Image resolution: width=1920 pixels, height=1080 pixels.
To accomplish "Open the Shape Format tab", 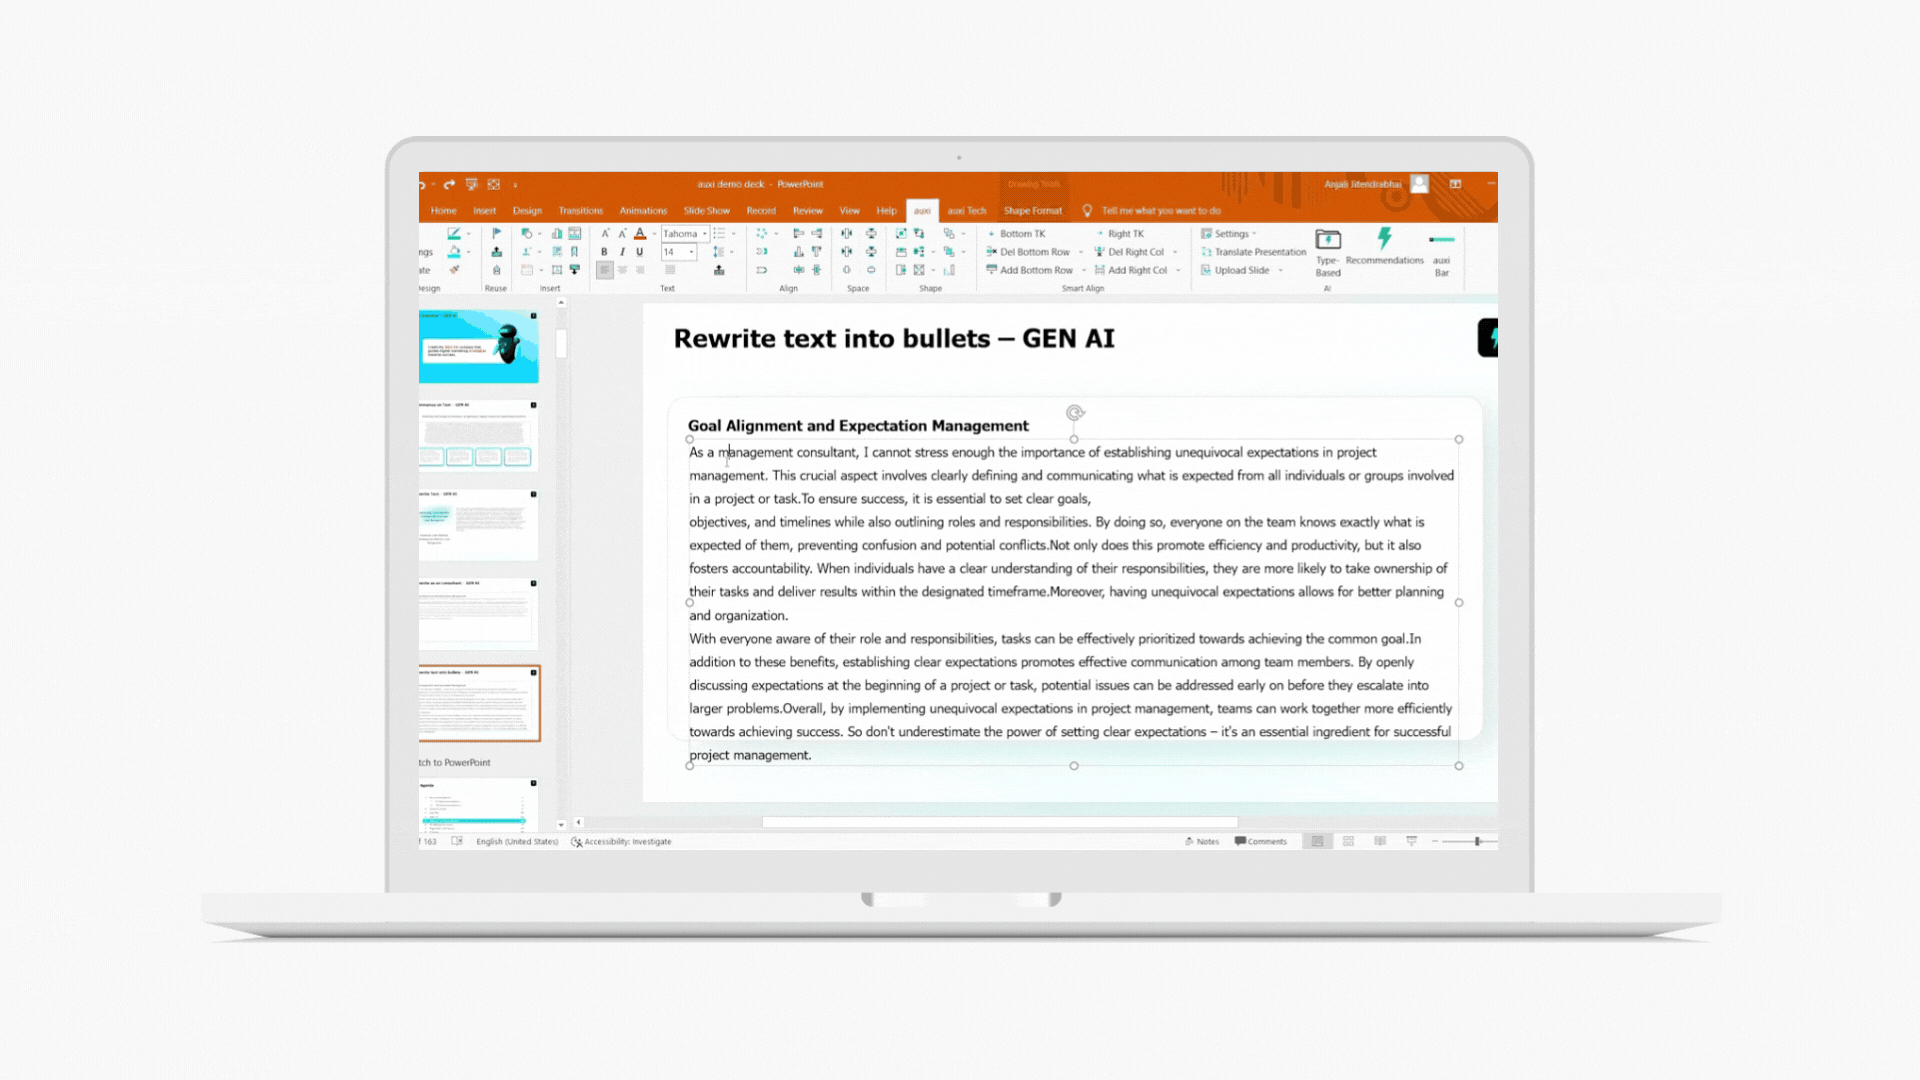I will (x=1032, y=211).
